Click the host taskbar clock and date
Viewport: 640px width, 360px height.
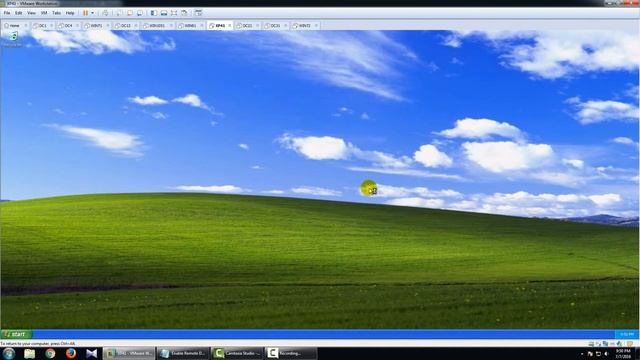[x=623, y=354]
